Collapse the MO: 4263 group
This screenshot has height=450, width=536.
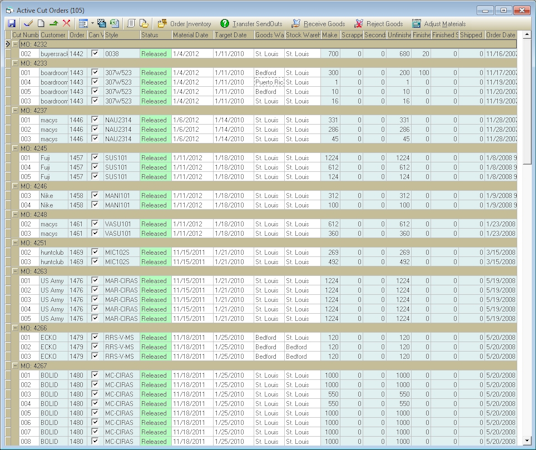[15, 271]
